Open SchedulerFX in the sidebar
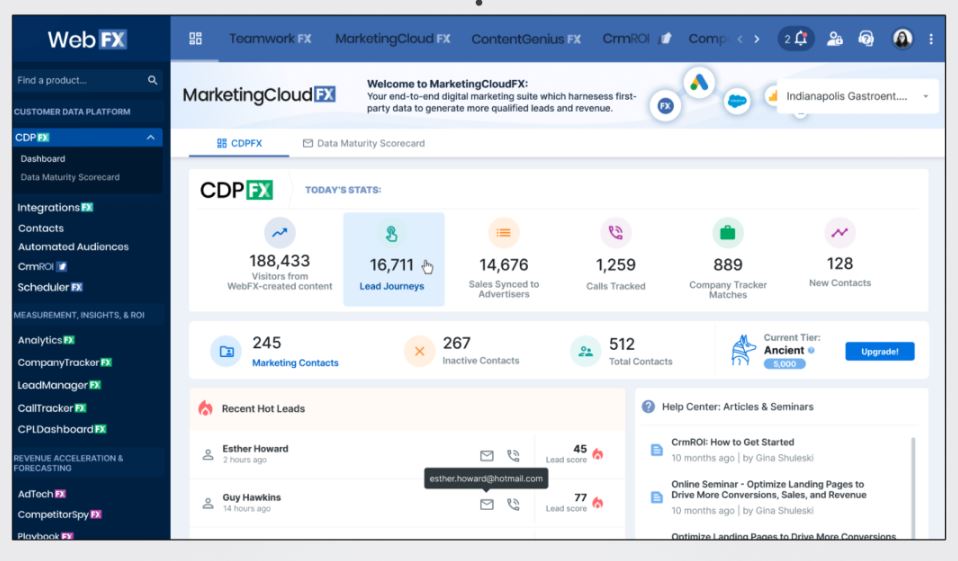958x561 pixels. point(49,287)
